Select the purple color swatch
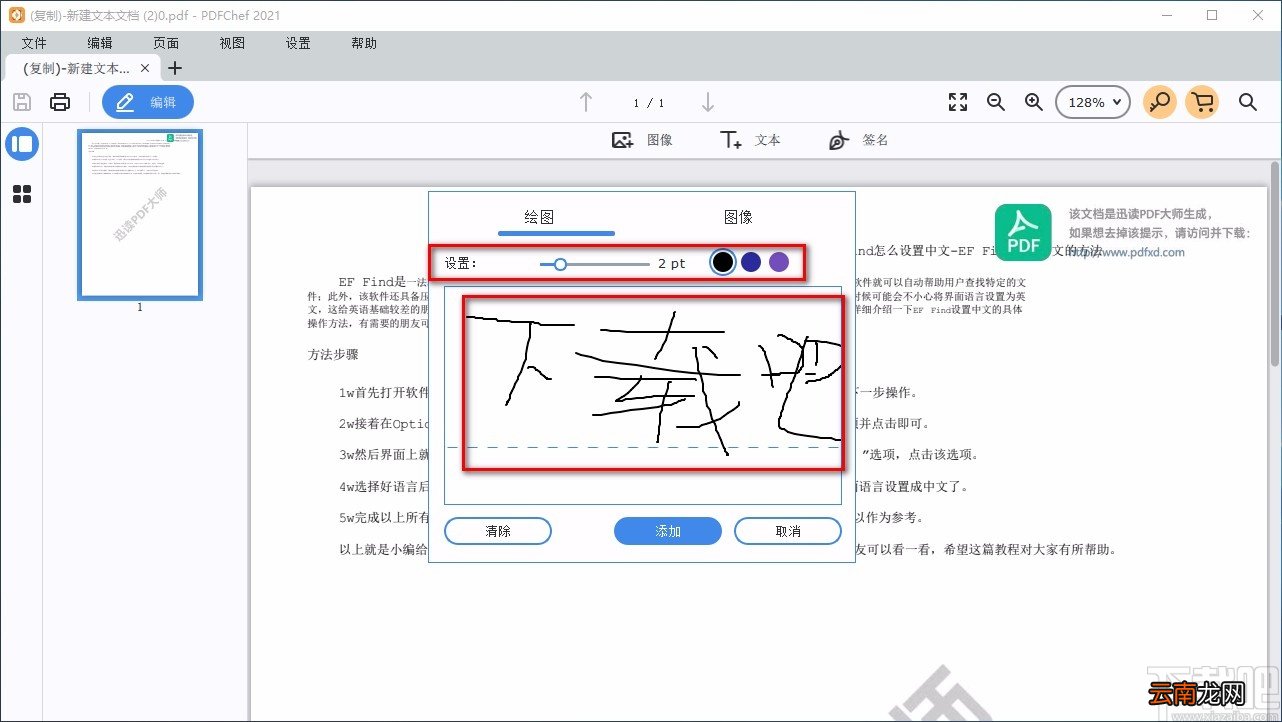The image size is (1282, 722). coord(779,262)
